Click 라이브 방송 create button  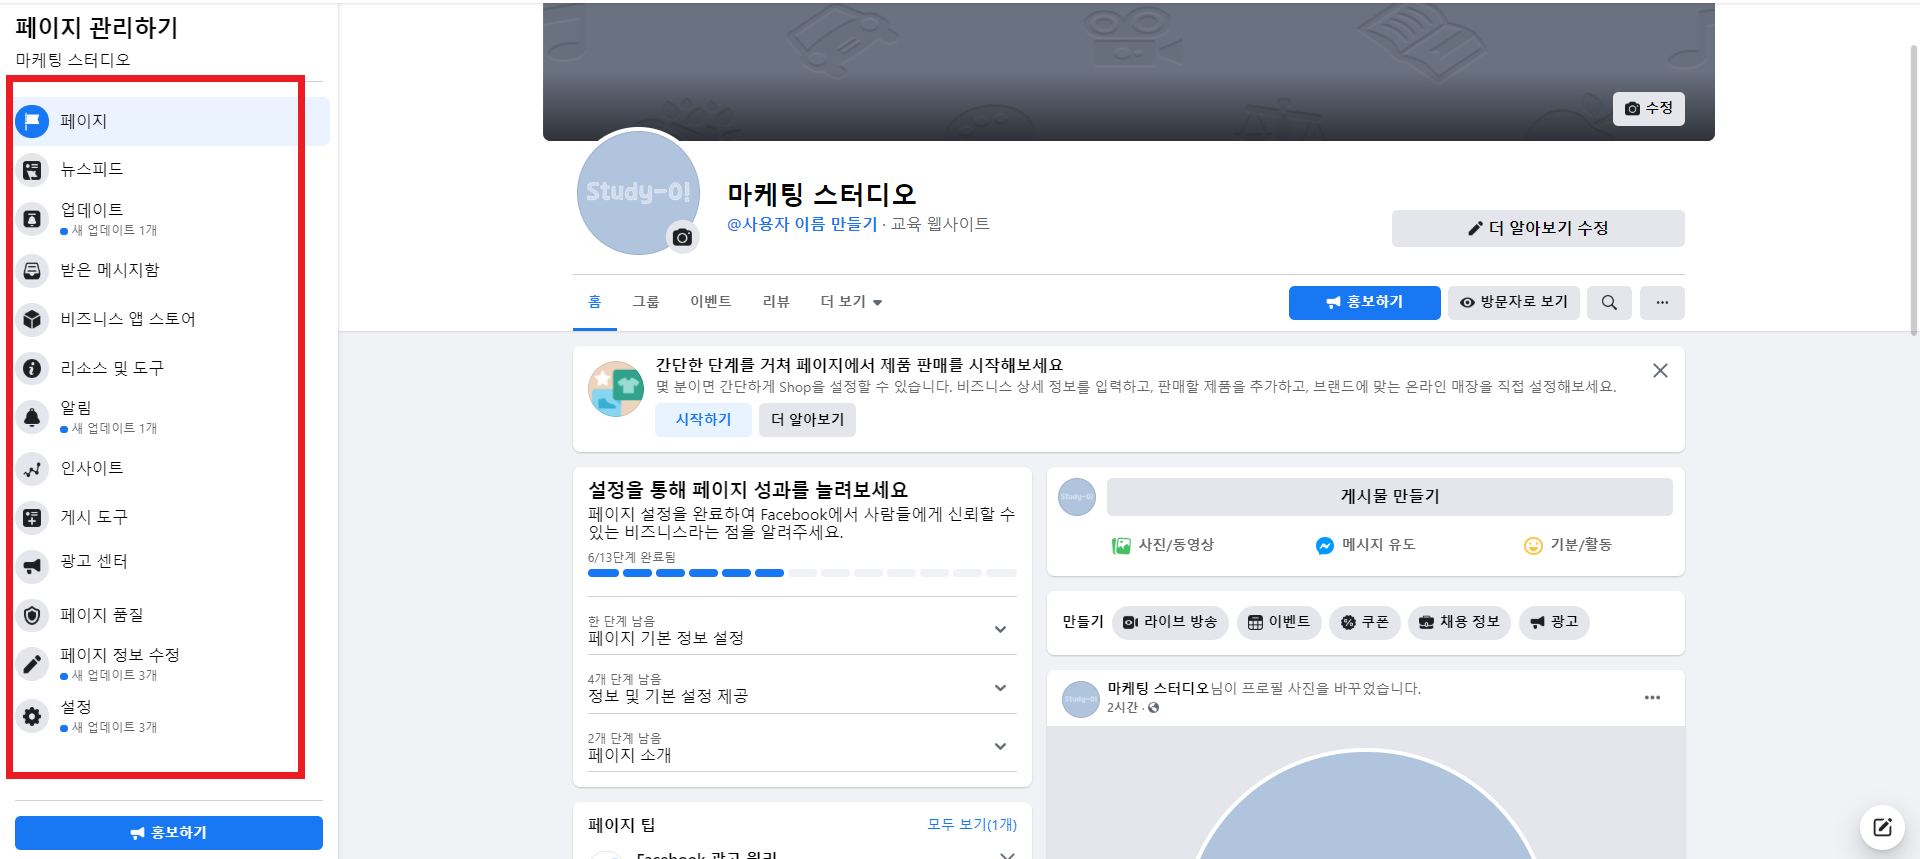click(x=1170, y=622)
